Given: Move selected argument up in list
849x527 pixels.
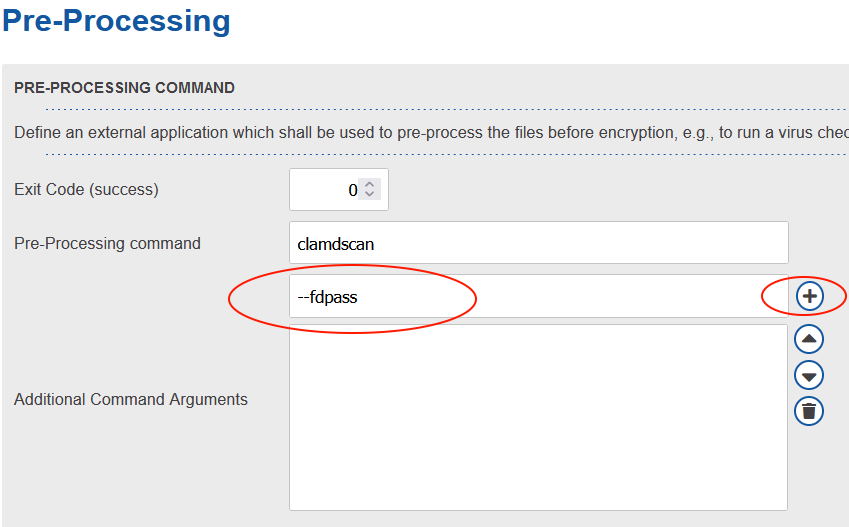Looking at the screenshot, I should [809, 339].
